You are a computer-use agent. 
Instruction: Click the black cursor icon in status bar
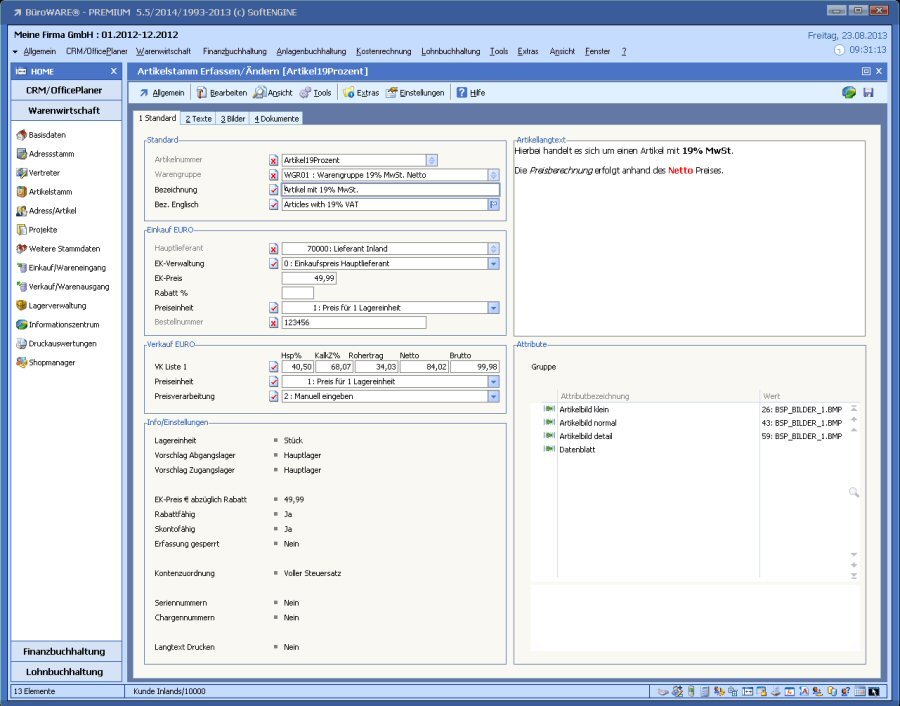click(x=874, y=691)
